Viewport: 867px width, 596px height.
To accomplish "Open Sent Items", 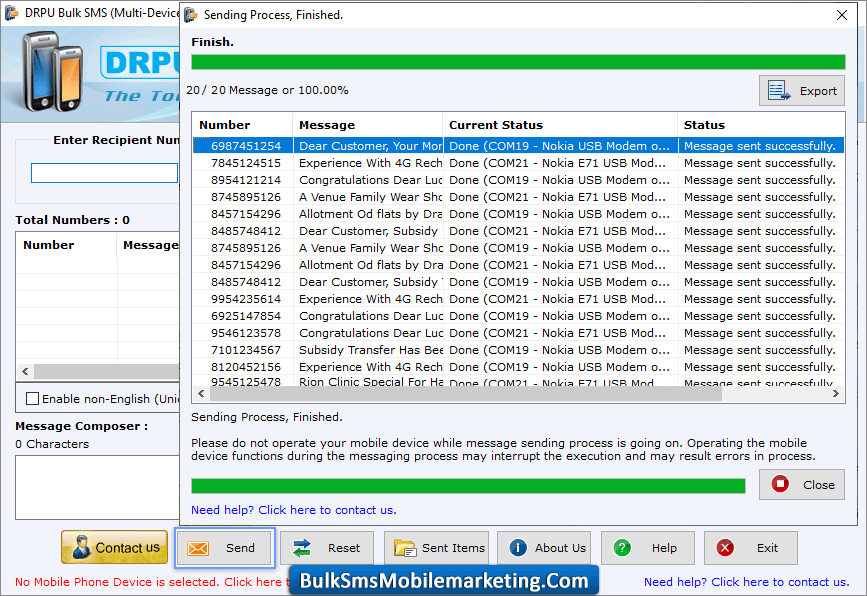I will (x=436, y=548).
